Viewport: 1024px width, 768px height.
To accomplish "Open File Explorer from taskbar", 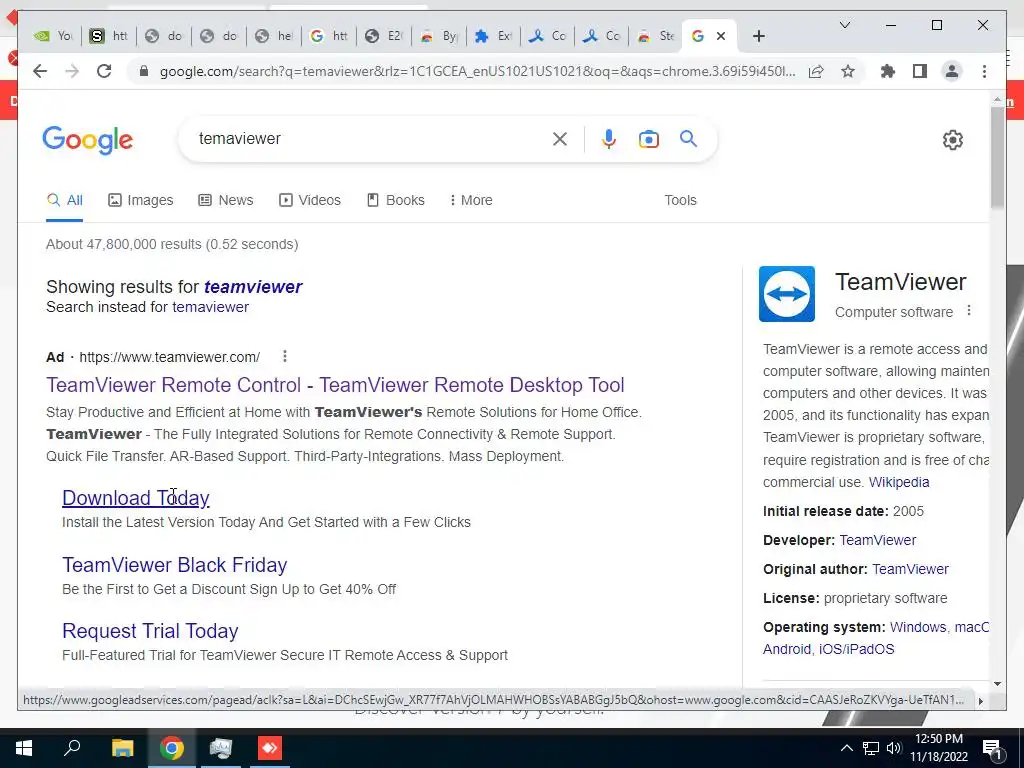I will pyautogui.click(x=122, y=748).
